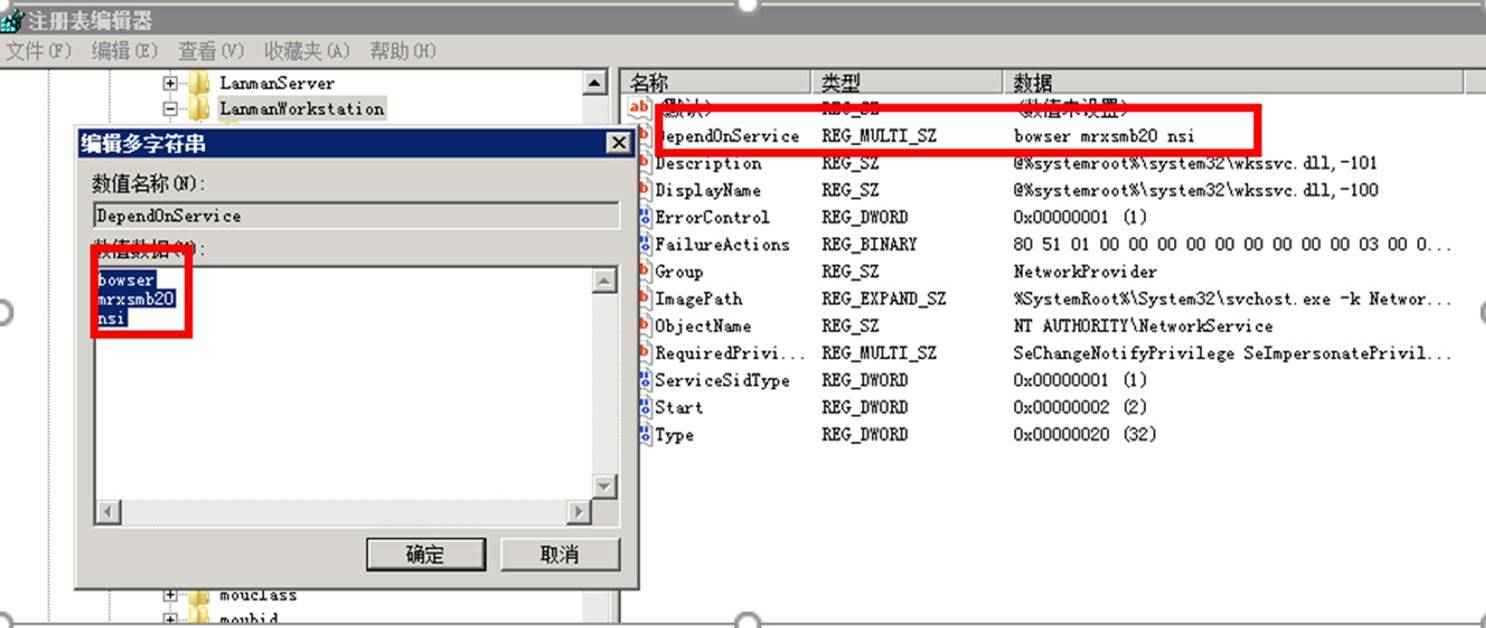Screen dimensions: 1486x628
Task: Click the FailureActions binary value icon
Action: coord(645,245)
